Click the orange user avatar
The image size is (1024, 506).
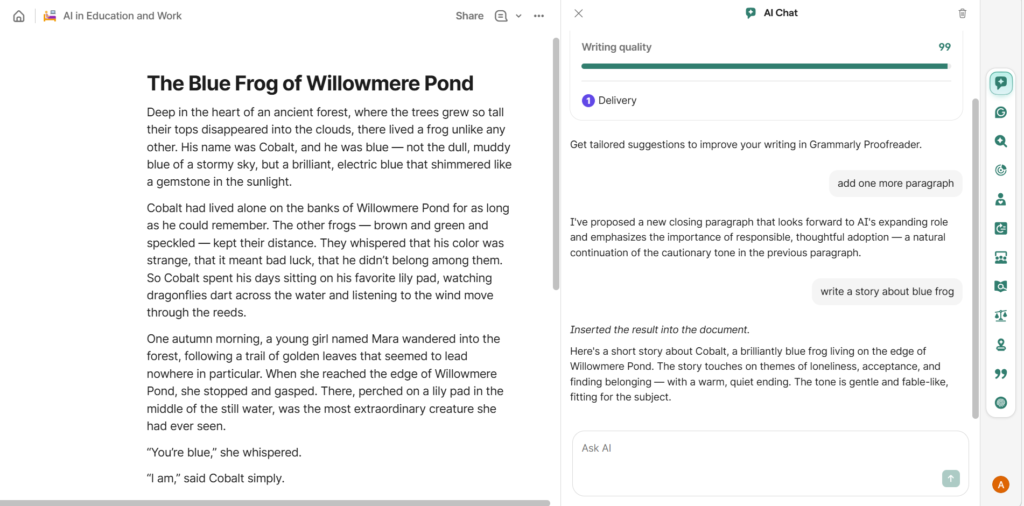[x=1001, y=485]
